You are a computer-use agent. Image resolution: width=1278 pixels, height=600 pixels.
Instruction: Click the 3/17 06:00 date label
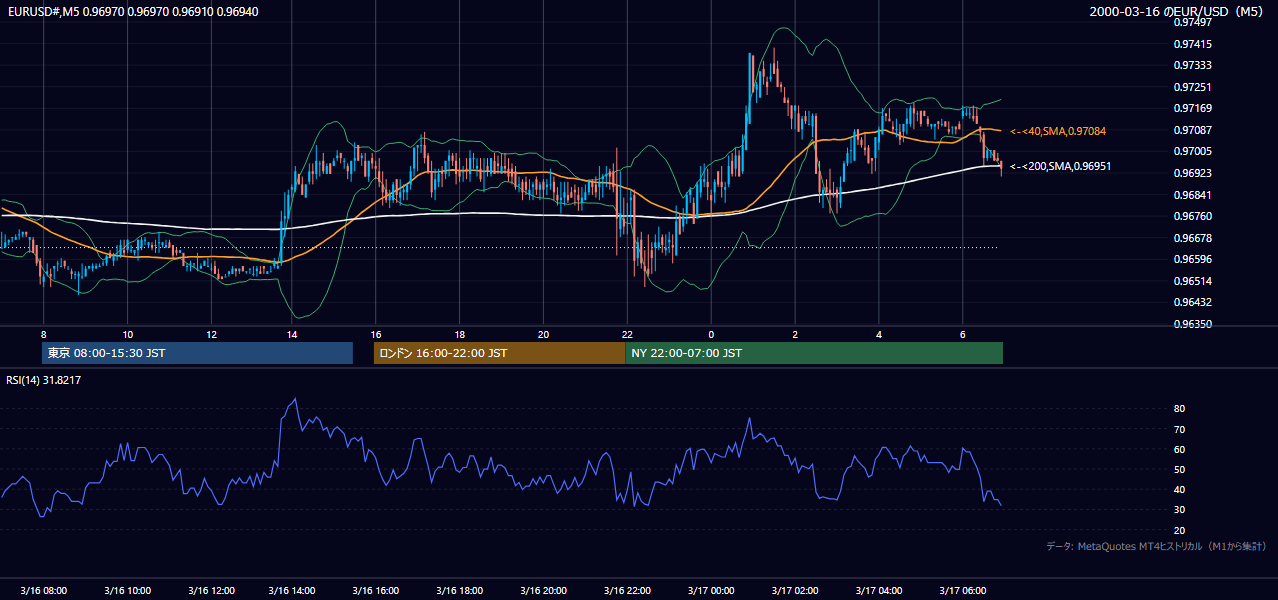point(963,590)
